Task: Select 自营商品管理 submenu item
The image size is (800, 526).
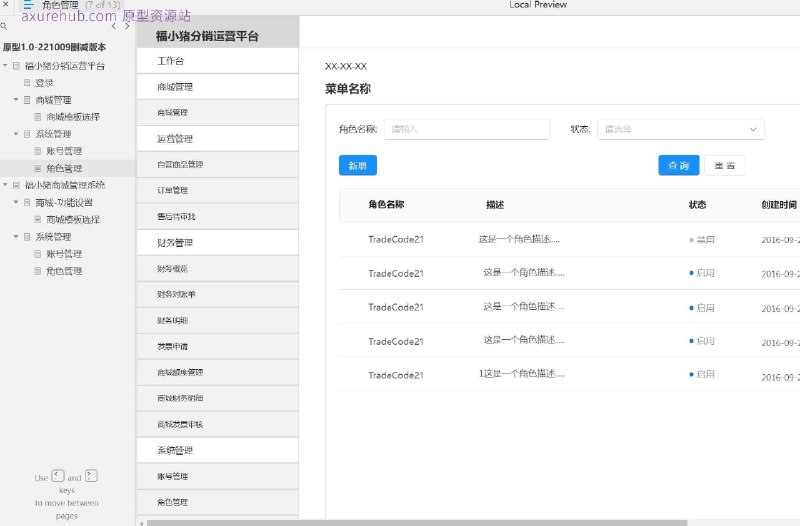Action: pos(218,164)
